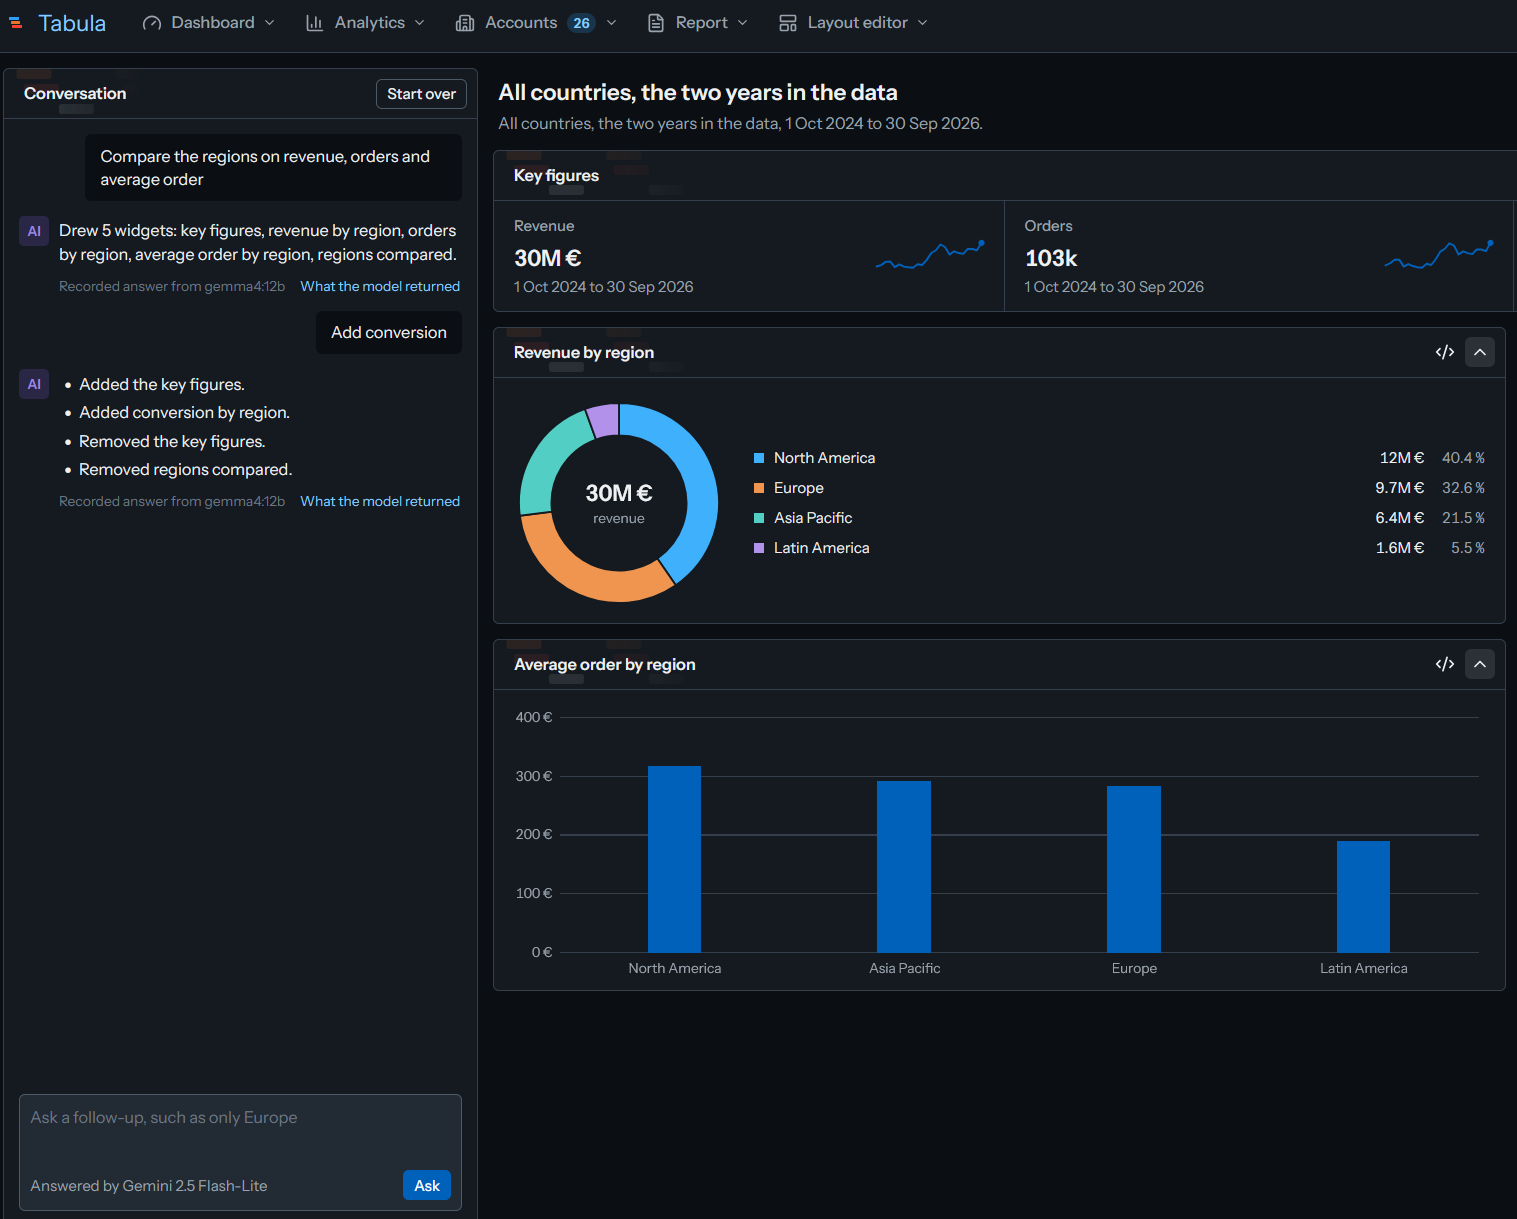Viewport: 1517px width, 1219px height.
Task: Expand the Accounts menu chevron
Action: coord(611,23)
